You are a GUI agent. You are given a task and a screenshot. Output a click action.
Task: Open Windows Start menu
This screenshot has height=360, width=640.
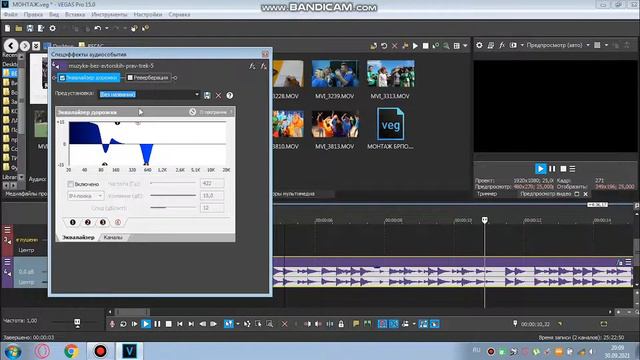tap(12, 351)
